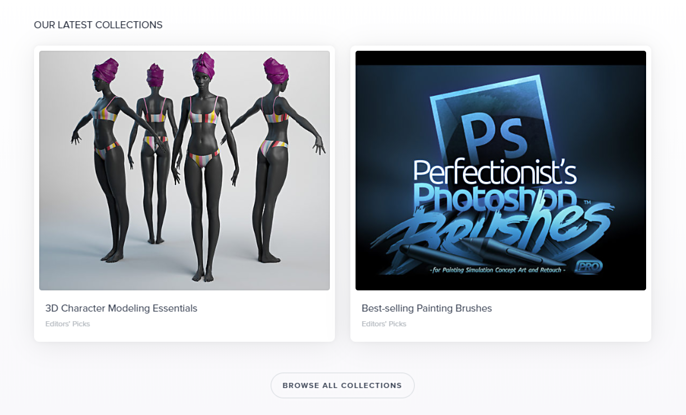Open the 3D Character Modeling Essentials title
Image resolution: width=686 pixels, height=415 pixels.
click(121, 308)
